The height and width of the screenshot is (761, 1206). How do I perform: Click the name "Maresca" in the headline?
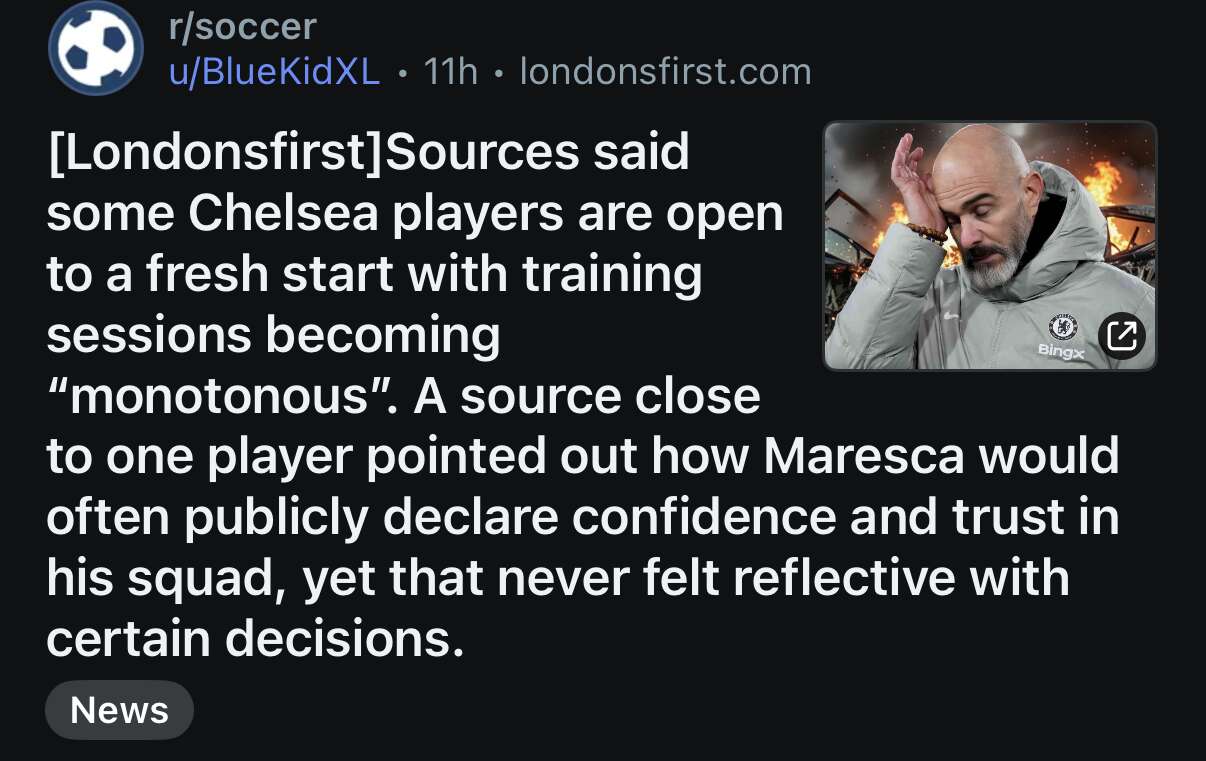pyautogui.click(x=864, y=457)
